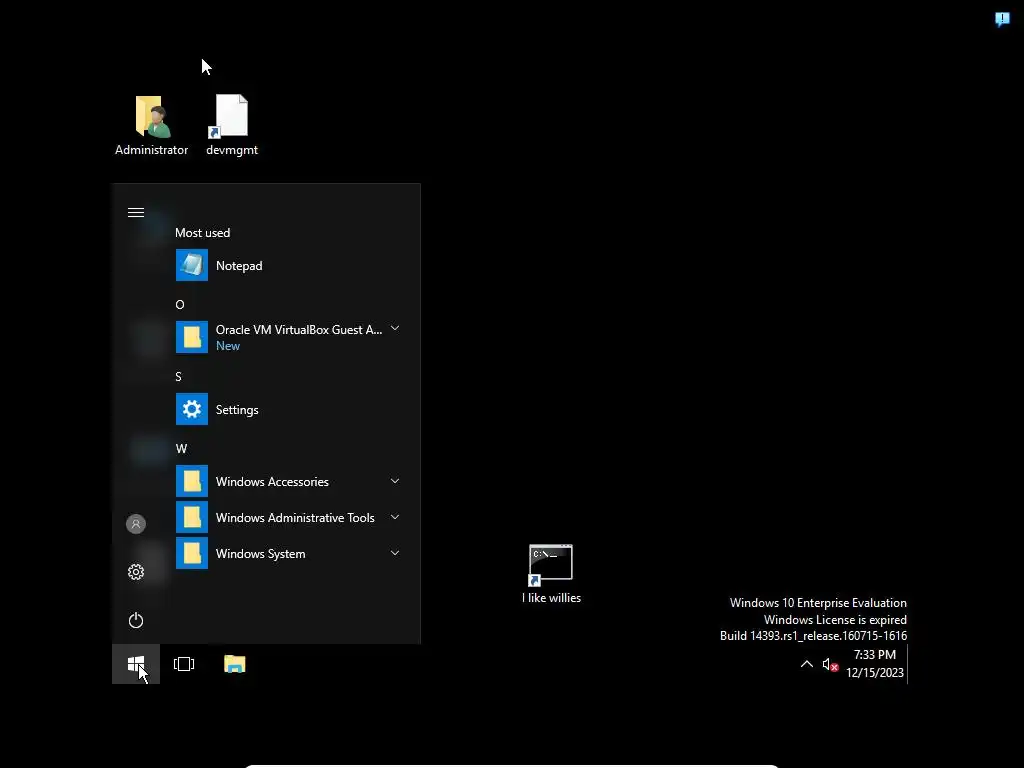The width and height of the screenshot is (1024, 768).
Task: Click the Notepad icon in Most used
Action: coord(192,265)
